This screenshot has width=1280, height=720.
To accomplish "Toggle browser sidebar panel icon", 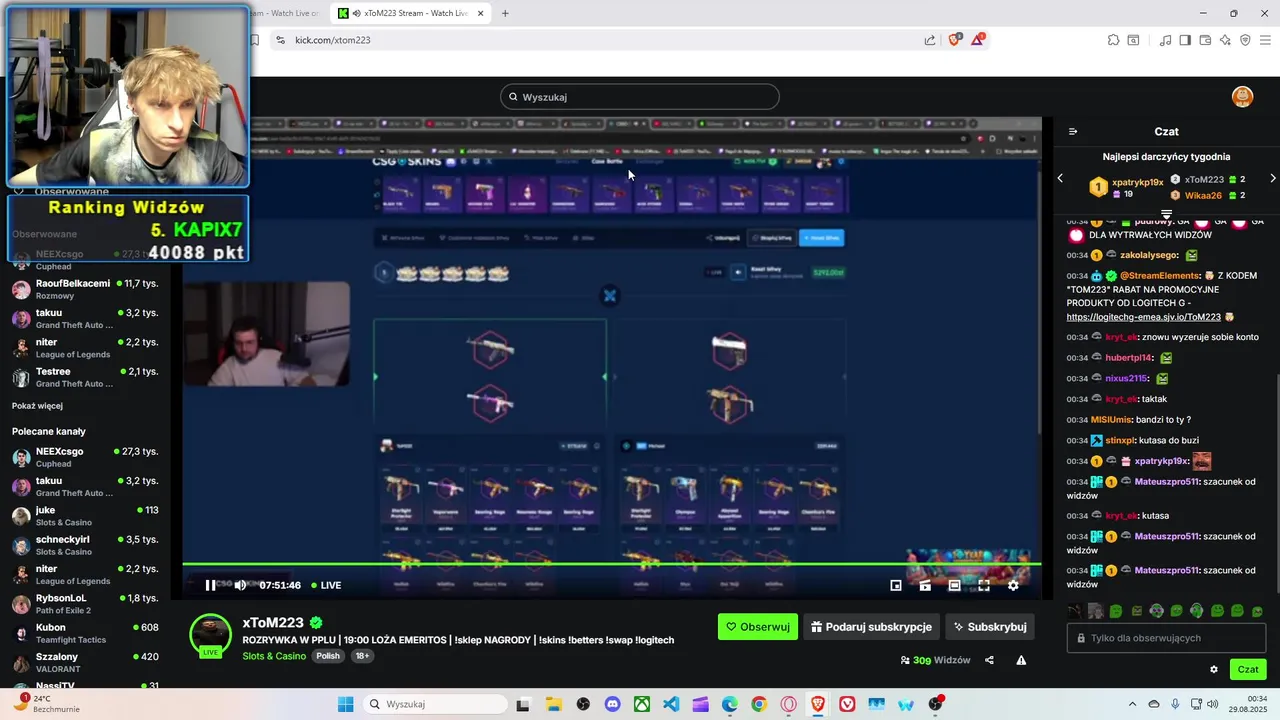I will coord(1185,40).
